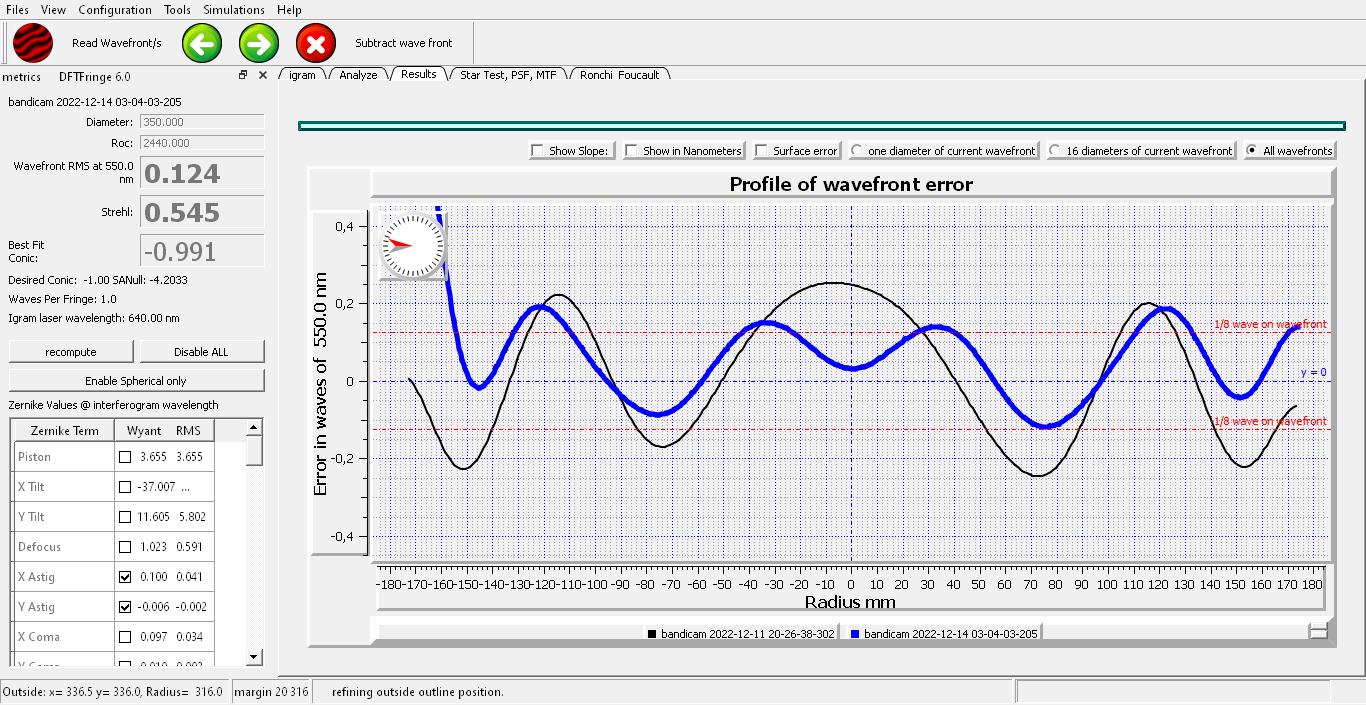This screenshot has height=705, width=1366.
Task: Toggle Show in Nanometers checkbox
Action: tap(631, 151)
